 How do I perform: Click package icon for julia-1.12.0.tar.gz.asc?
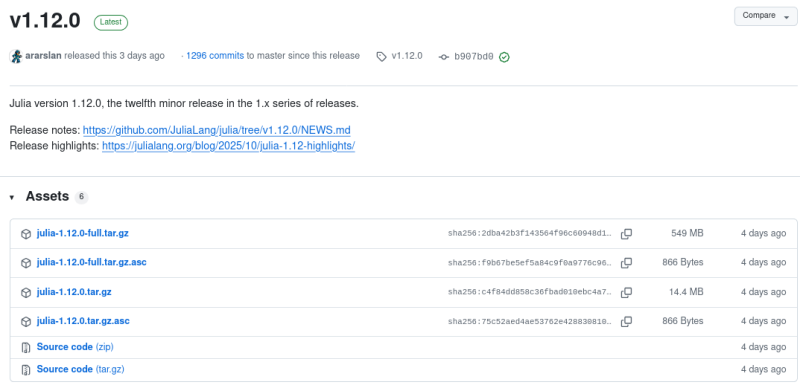26,322
